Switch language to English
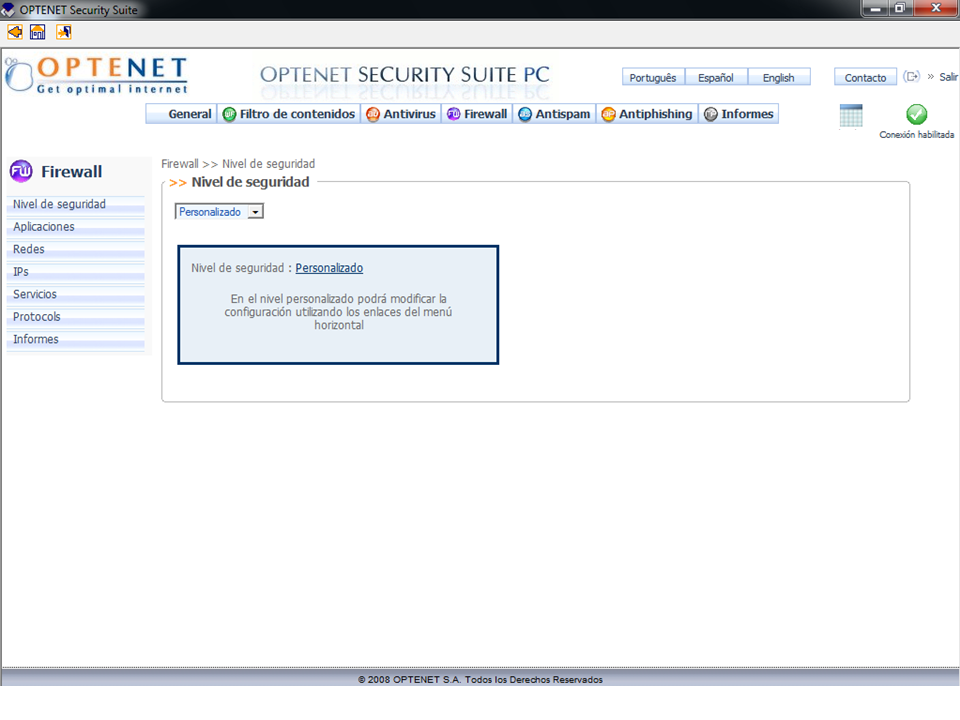The width and height of the screenshot is (960, 720). pos(778,78)
